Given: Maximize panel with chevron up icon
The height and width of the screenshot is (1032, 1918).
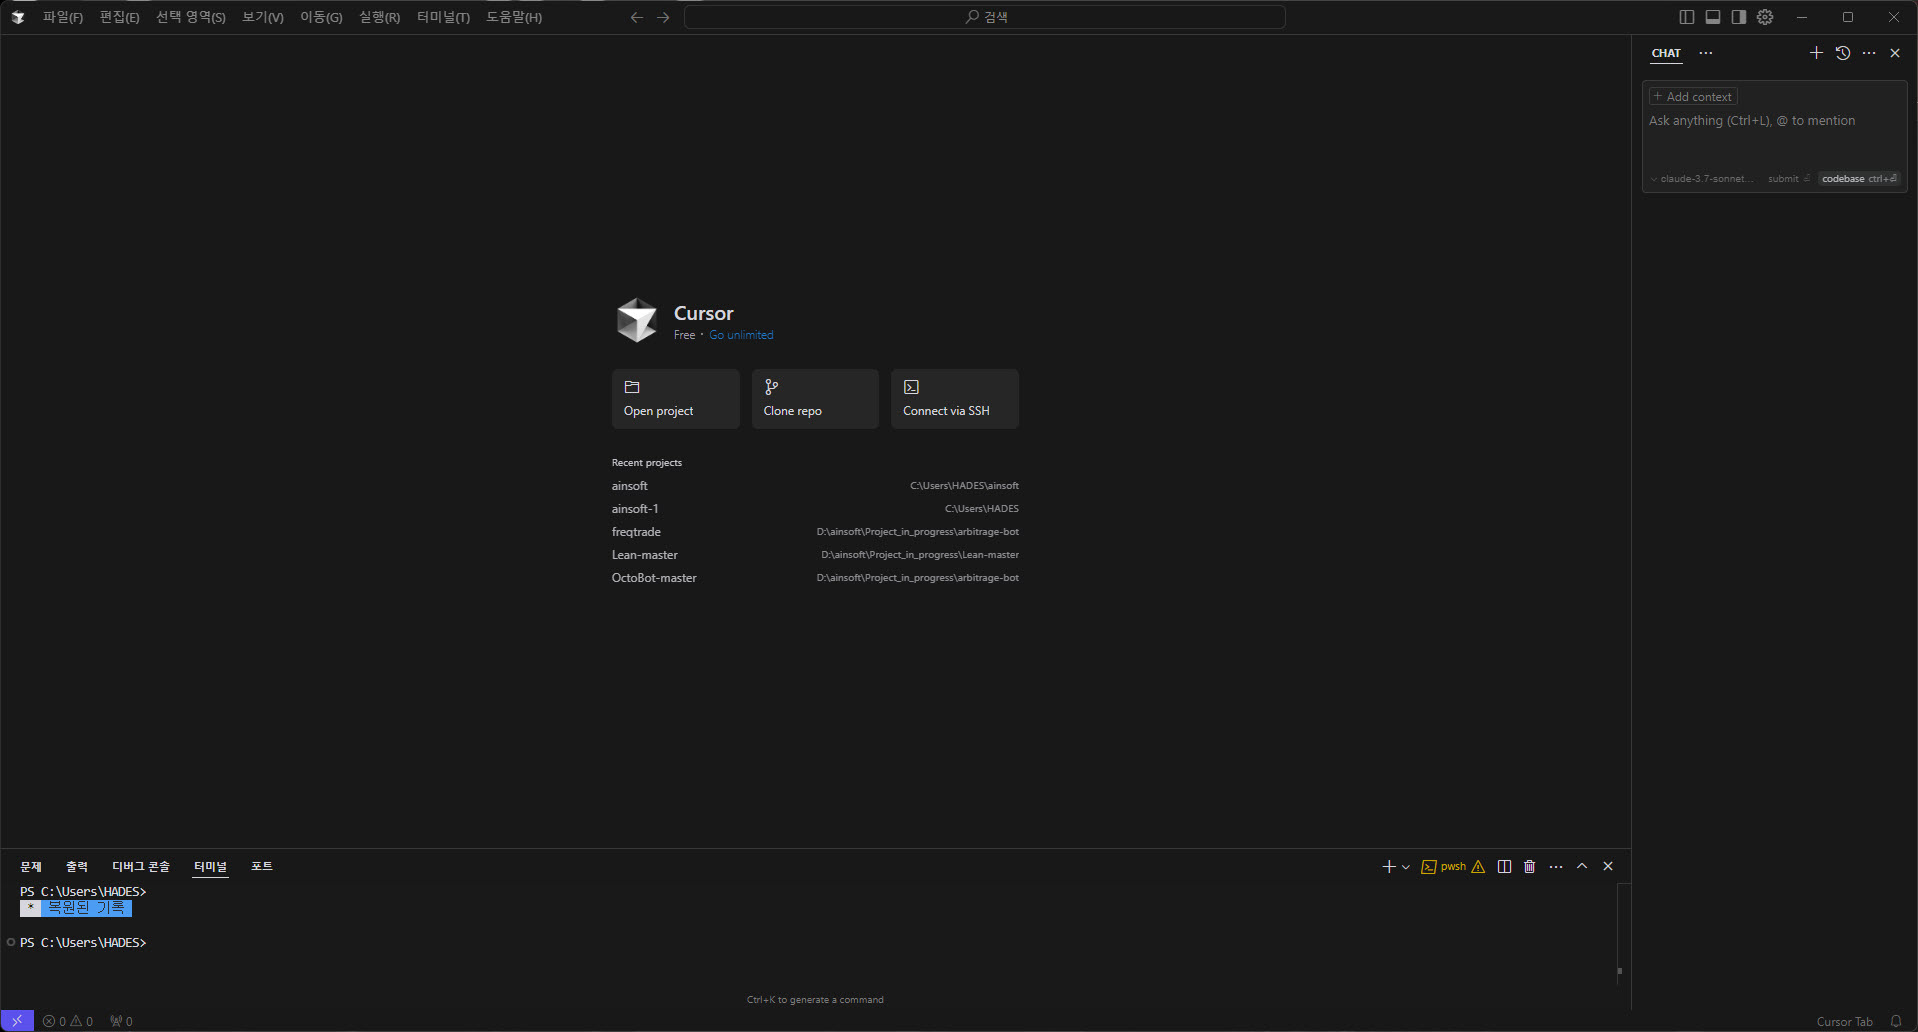Looking at the screenshot, I should (x=1582, y=867).
